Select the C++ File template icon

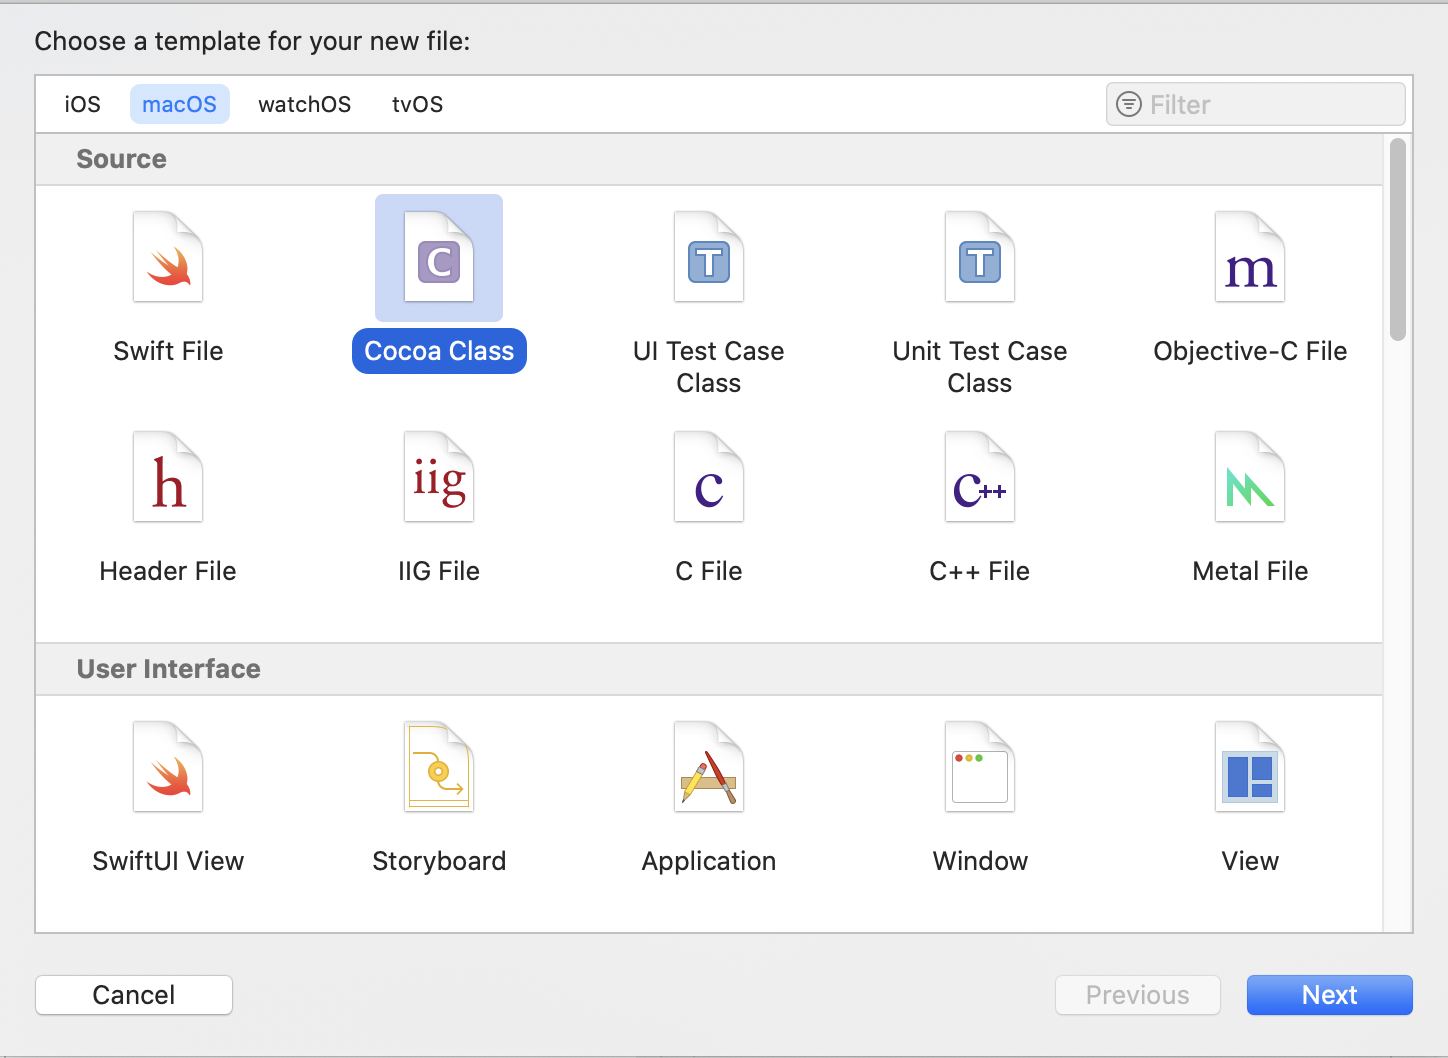point(980,477)
